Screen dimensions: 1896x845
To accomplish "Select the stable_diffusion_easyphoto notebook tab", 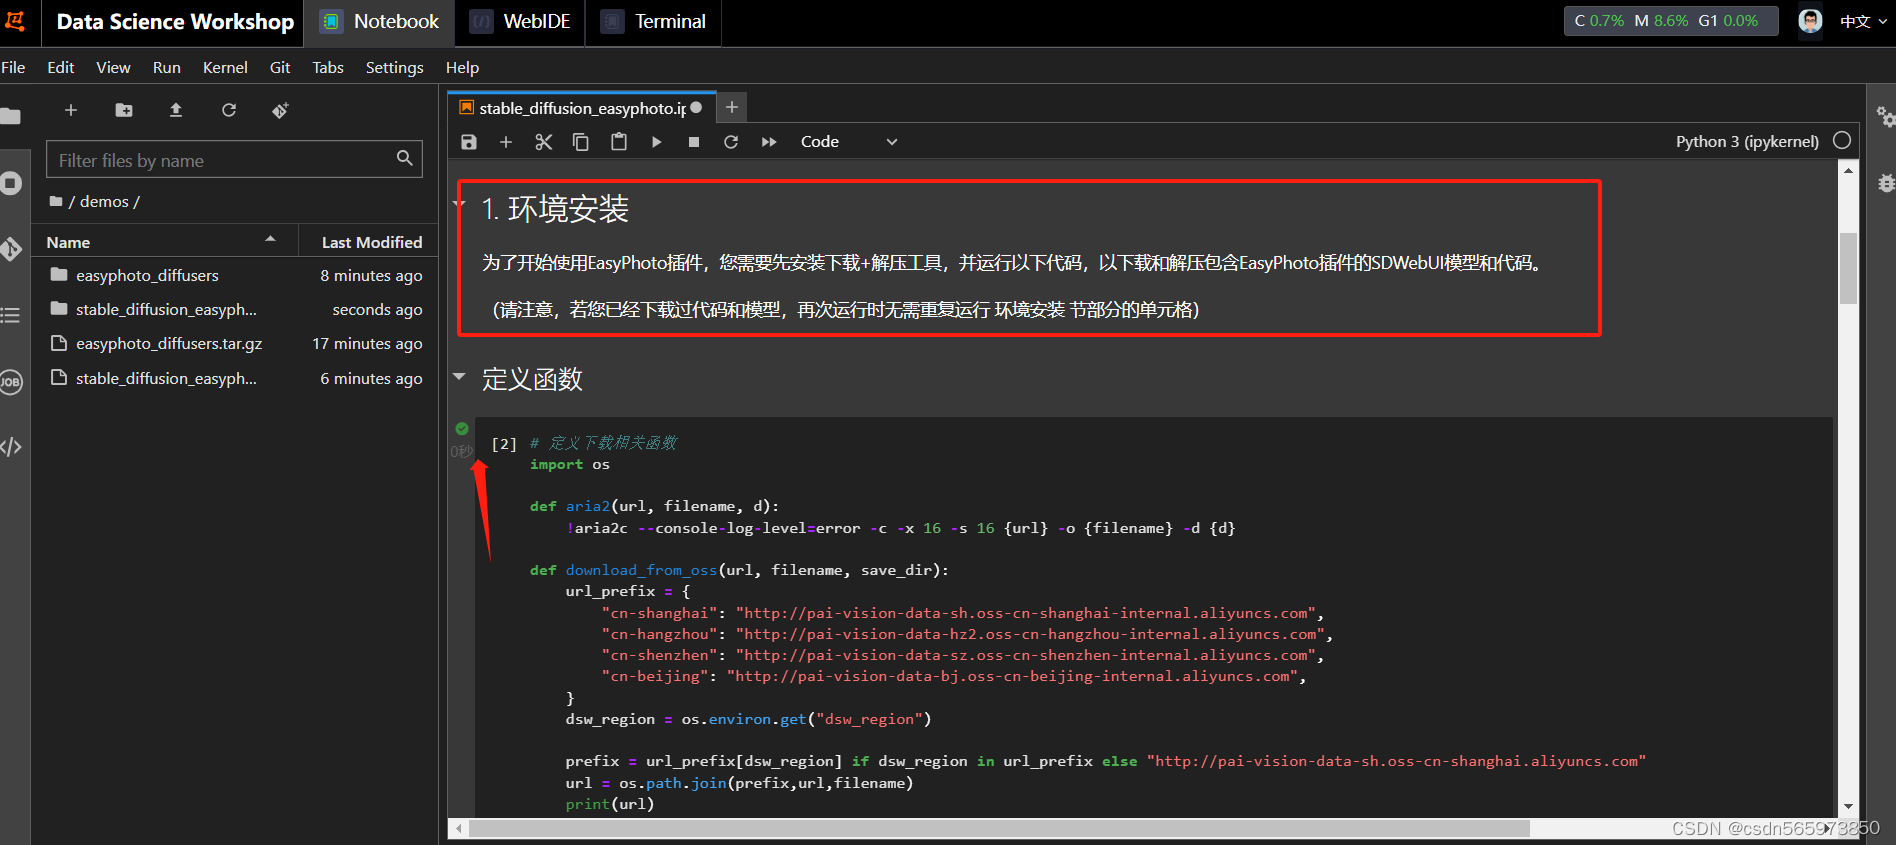I will point(580,108).
